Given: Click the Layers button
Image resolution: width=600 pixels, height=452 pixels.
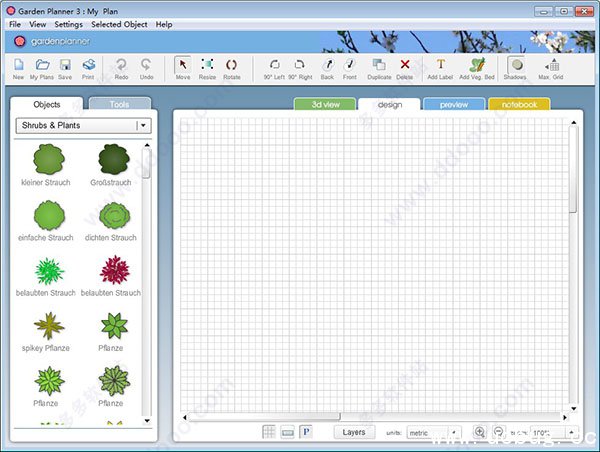Looking at the screenshot, I should 354,432.
